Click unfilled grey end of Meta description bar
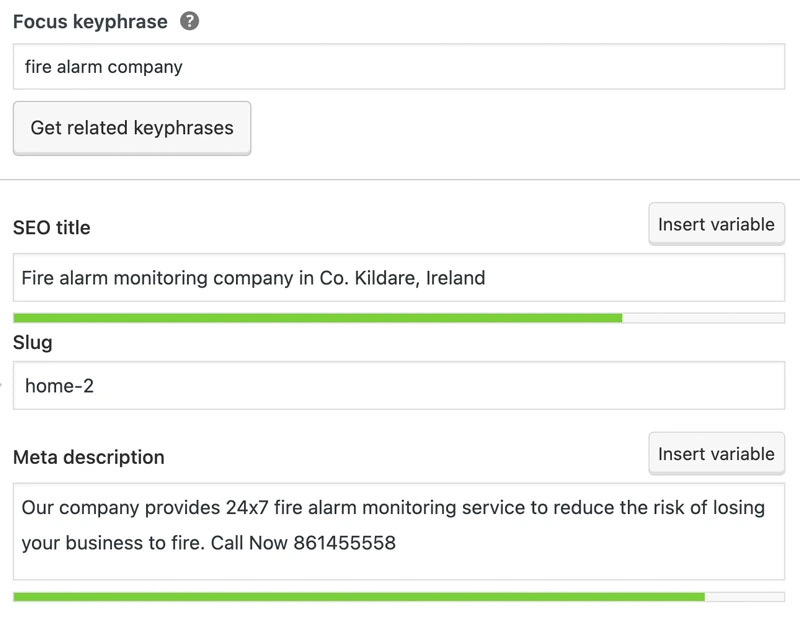This screenshot has height=618, width=800. (x=744, y=597)
